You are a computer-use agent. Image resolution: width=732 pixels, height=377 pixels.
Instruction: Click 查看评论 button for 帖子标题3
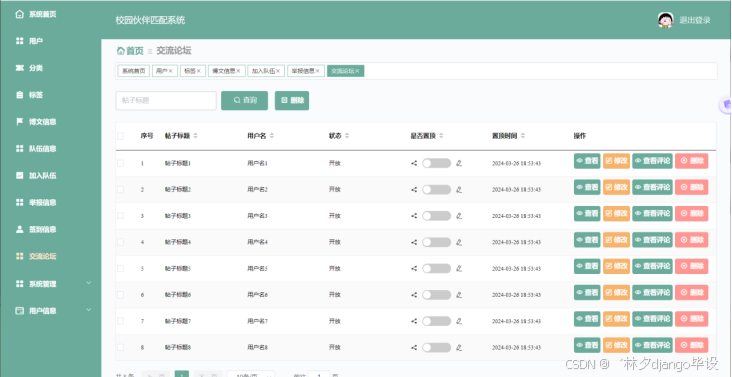652,214
